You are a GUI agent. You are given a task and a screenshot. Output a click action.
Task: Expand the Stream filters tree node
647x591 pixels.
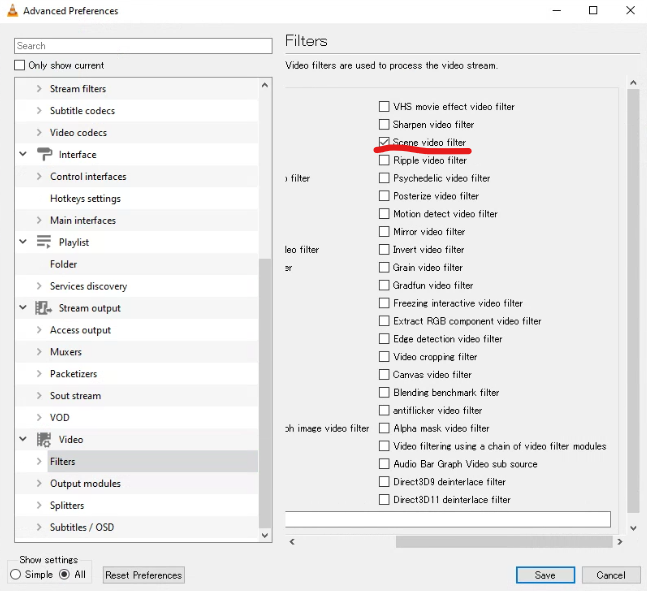(x=39, y=88)
